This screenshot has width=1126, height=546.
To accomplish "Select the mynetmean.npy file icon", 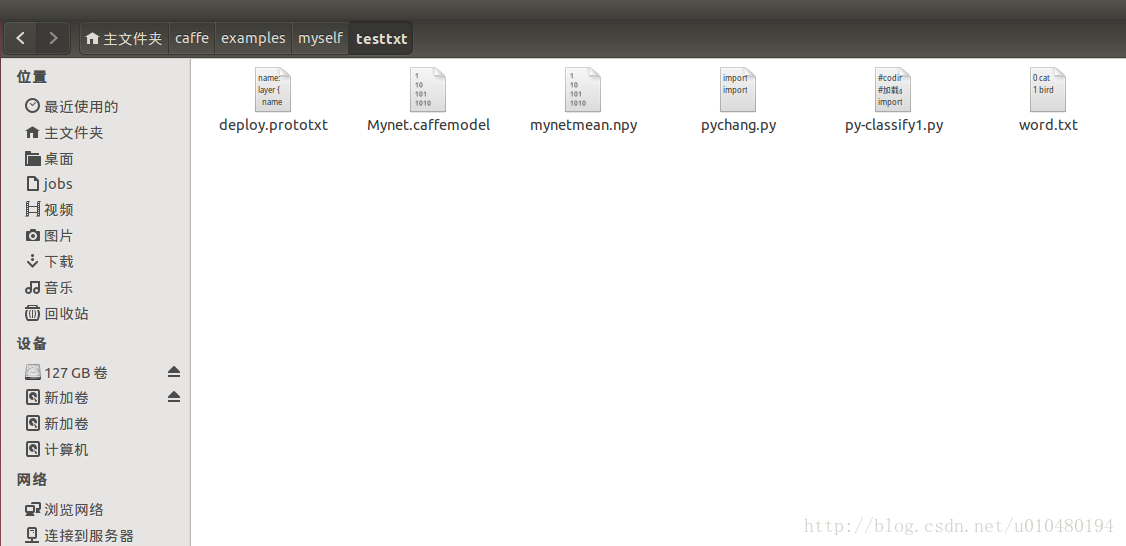I will [583, 90].
